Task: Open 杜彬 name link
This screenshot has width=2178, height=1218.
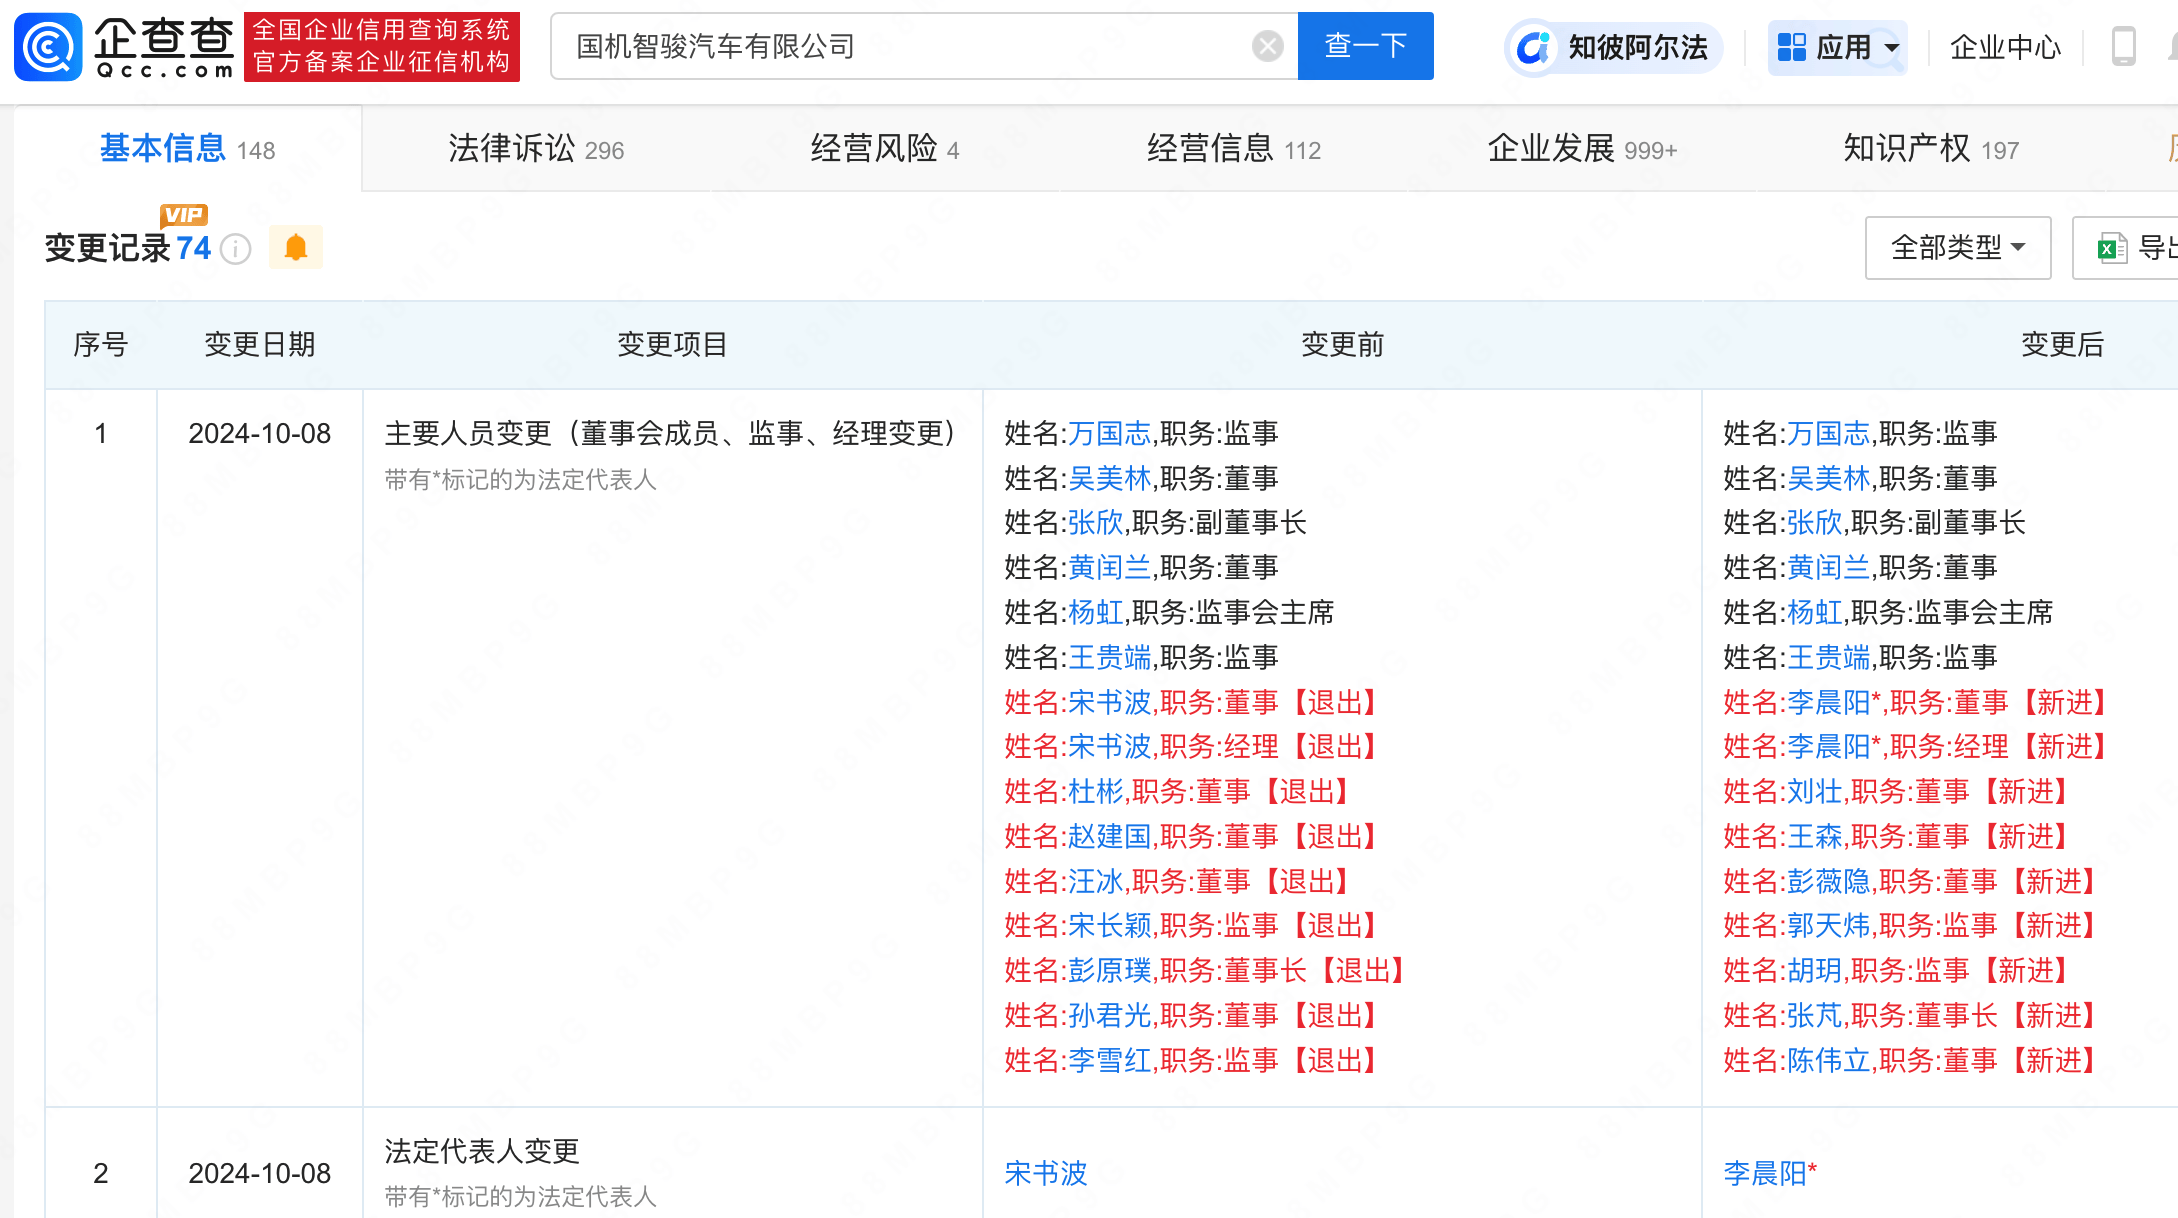Action: (1096, 791)
